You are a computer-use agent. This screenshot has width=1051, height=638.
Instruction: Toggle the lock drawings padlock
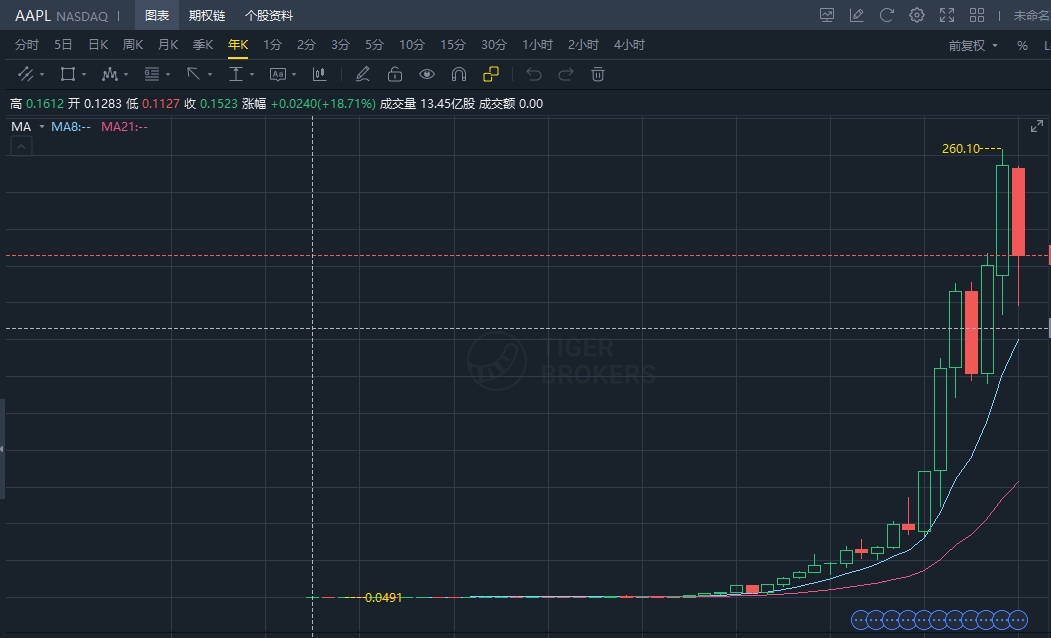click(395, 74)
